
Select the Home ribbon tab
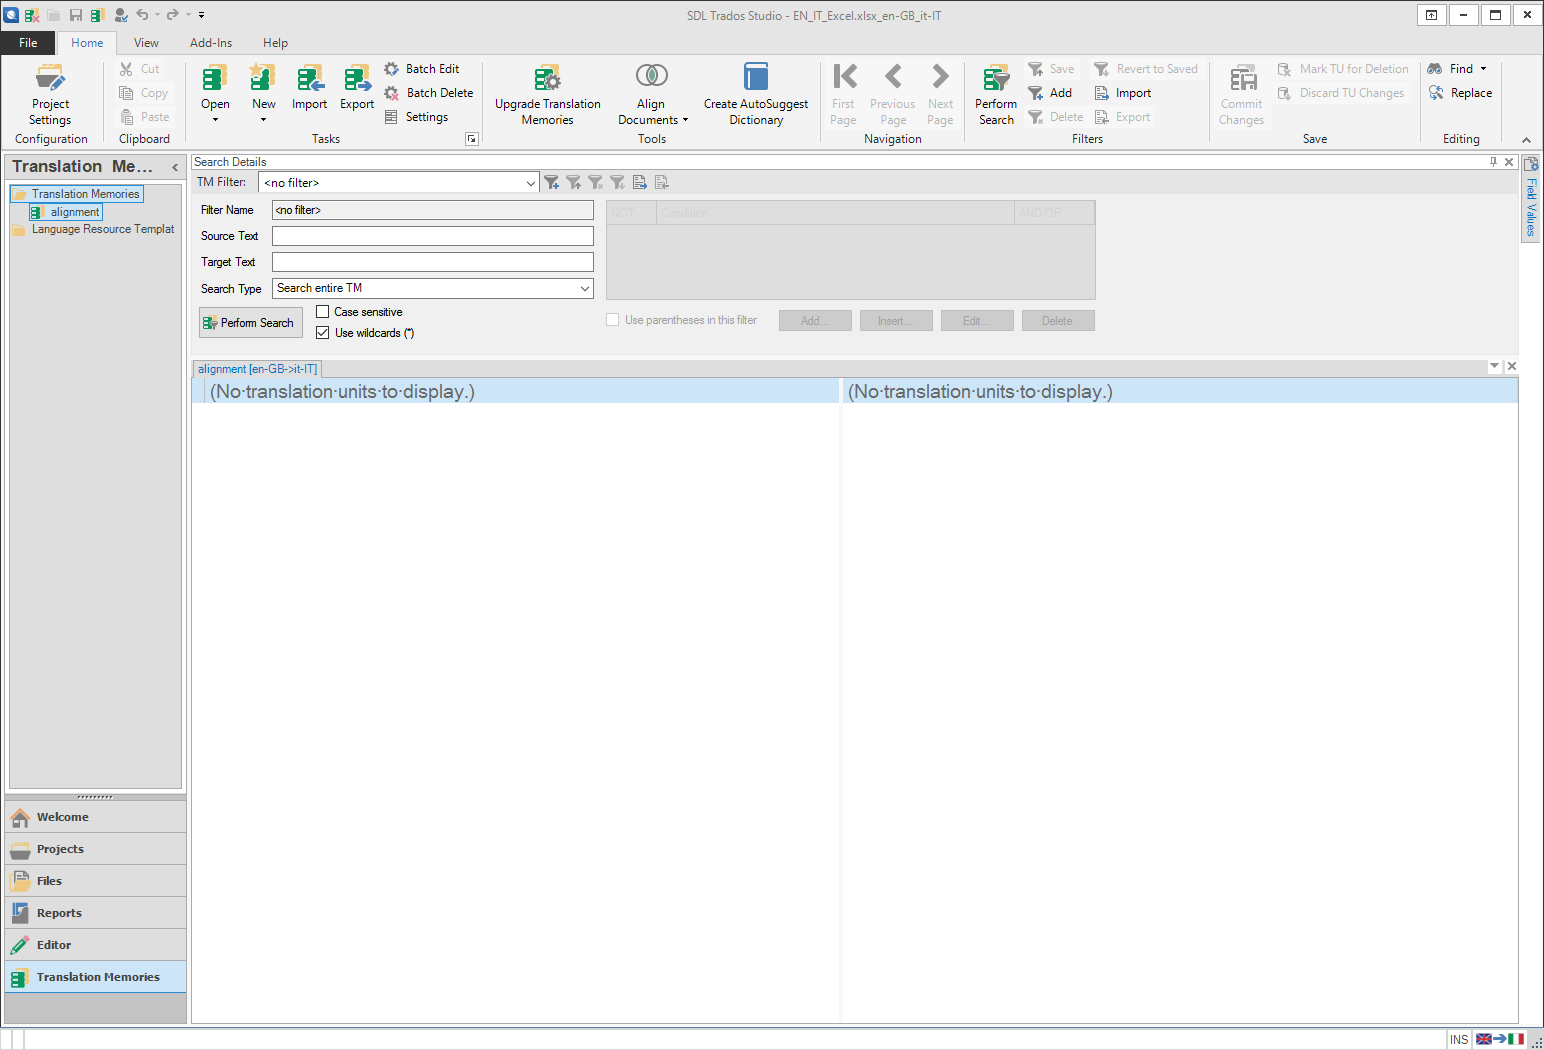point(87,43)
